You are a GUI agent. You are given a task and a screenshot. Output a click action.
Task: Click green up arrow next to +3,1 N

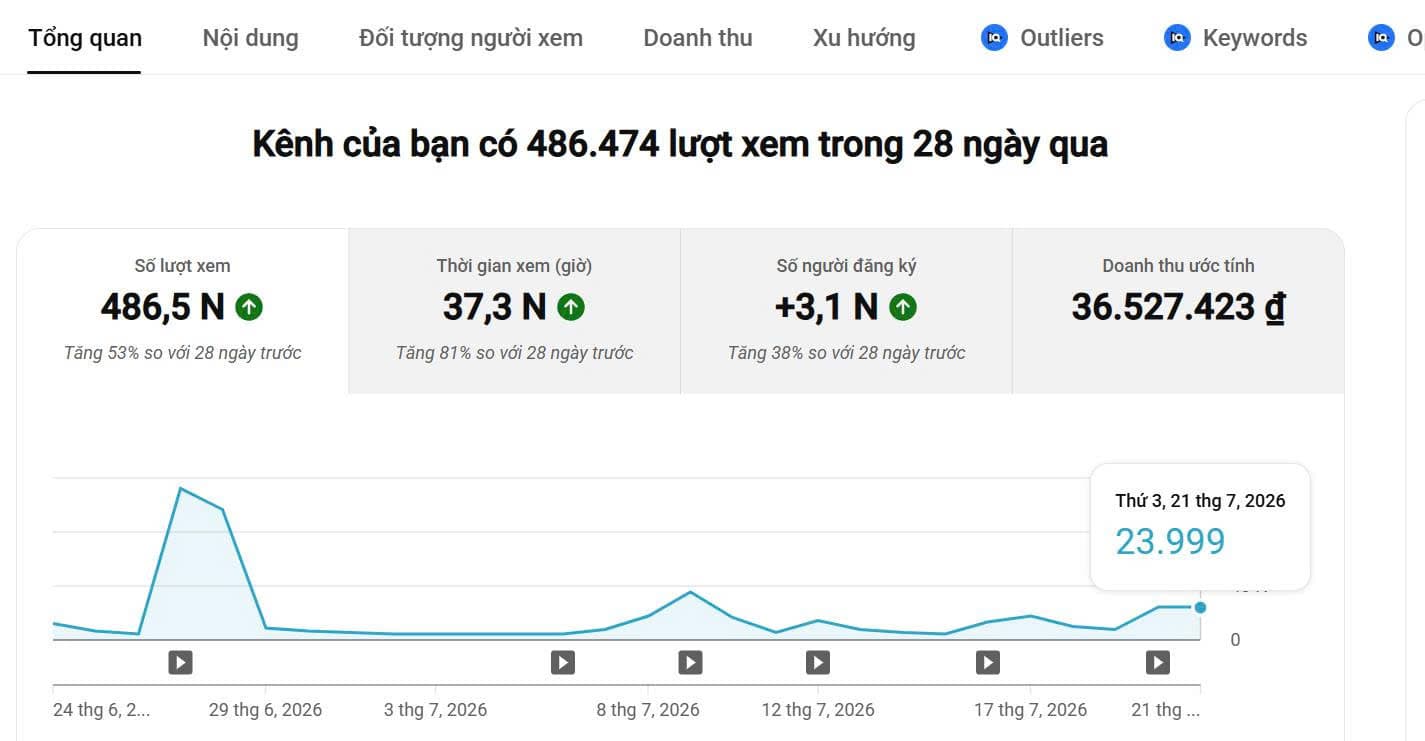[x=903, y=307]
